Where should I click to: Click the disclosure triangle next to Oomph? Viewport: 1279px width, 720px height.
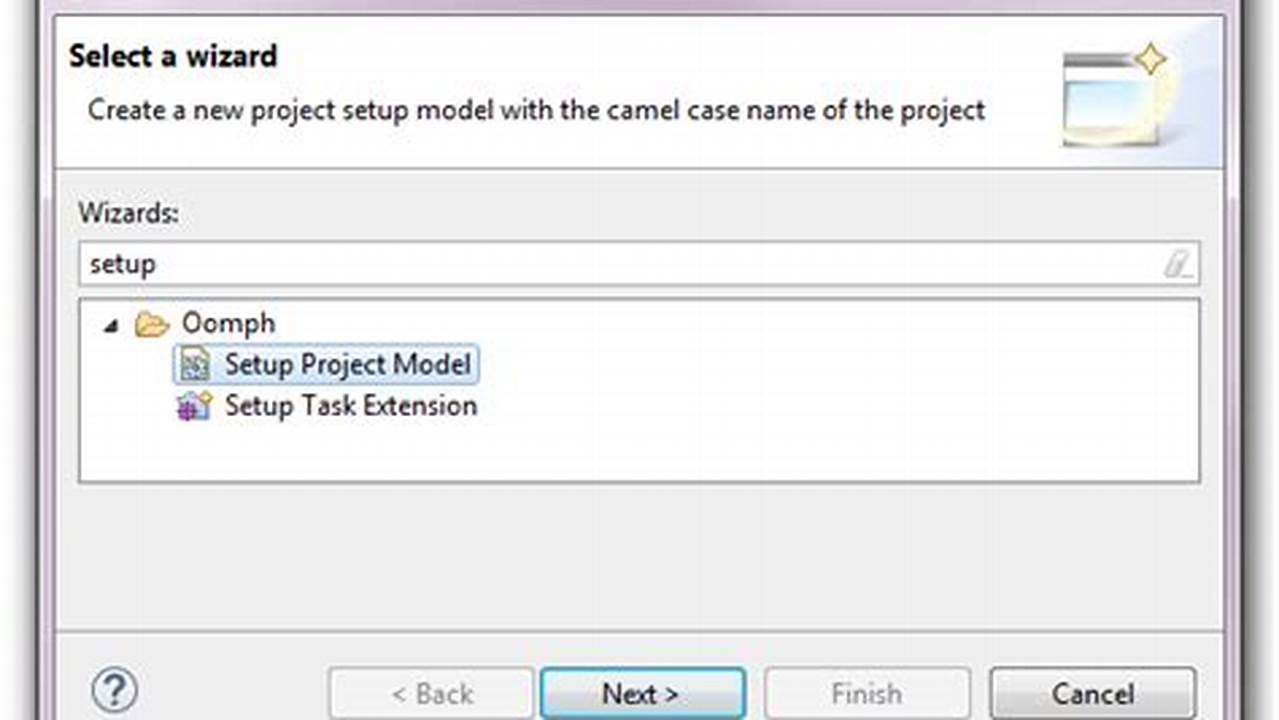click(111, 324)
